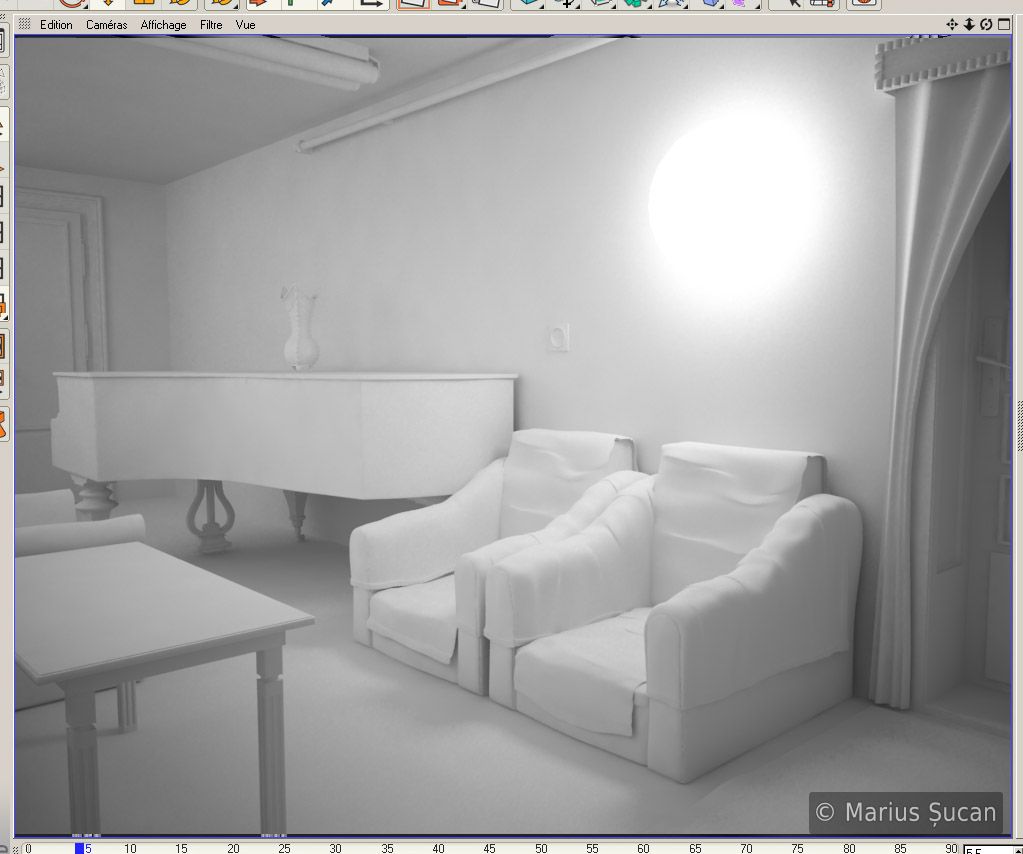The height and width of the screenshot is (854, 1023).
Task: Open the Caméras menu
Action: 106,25
